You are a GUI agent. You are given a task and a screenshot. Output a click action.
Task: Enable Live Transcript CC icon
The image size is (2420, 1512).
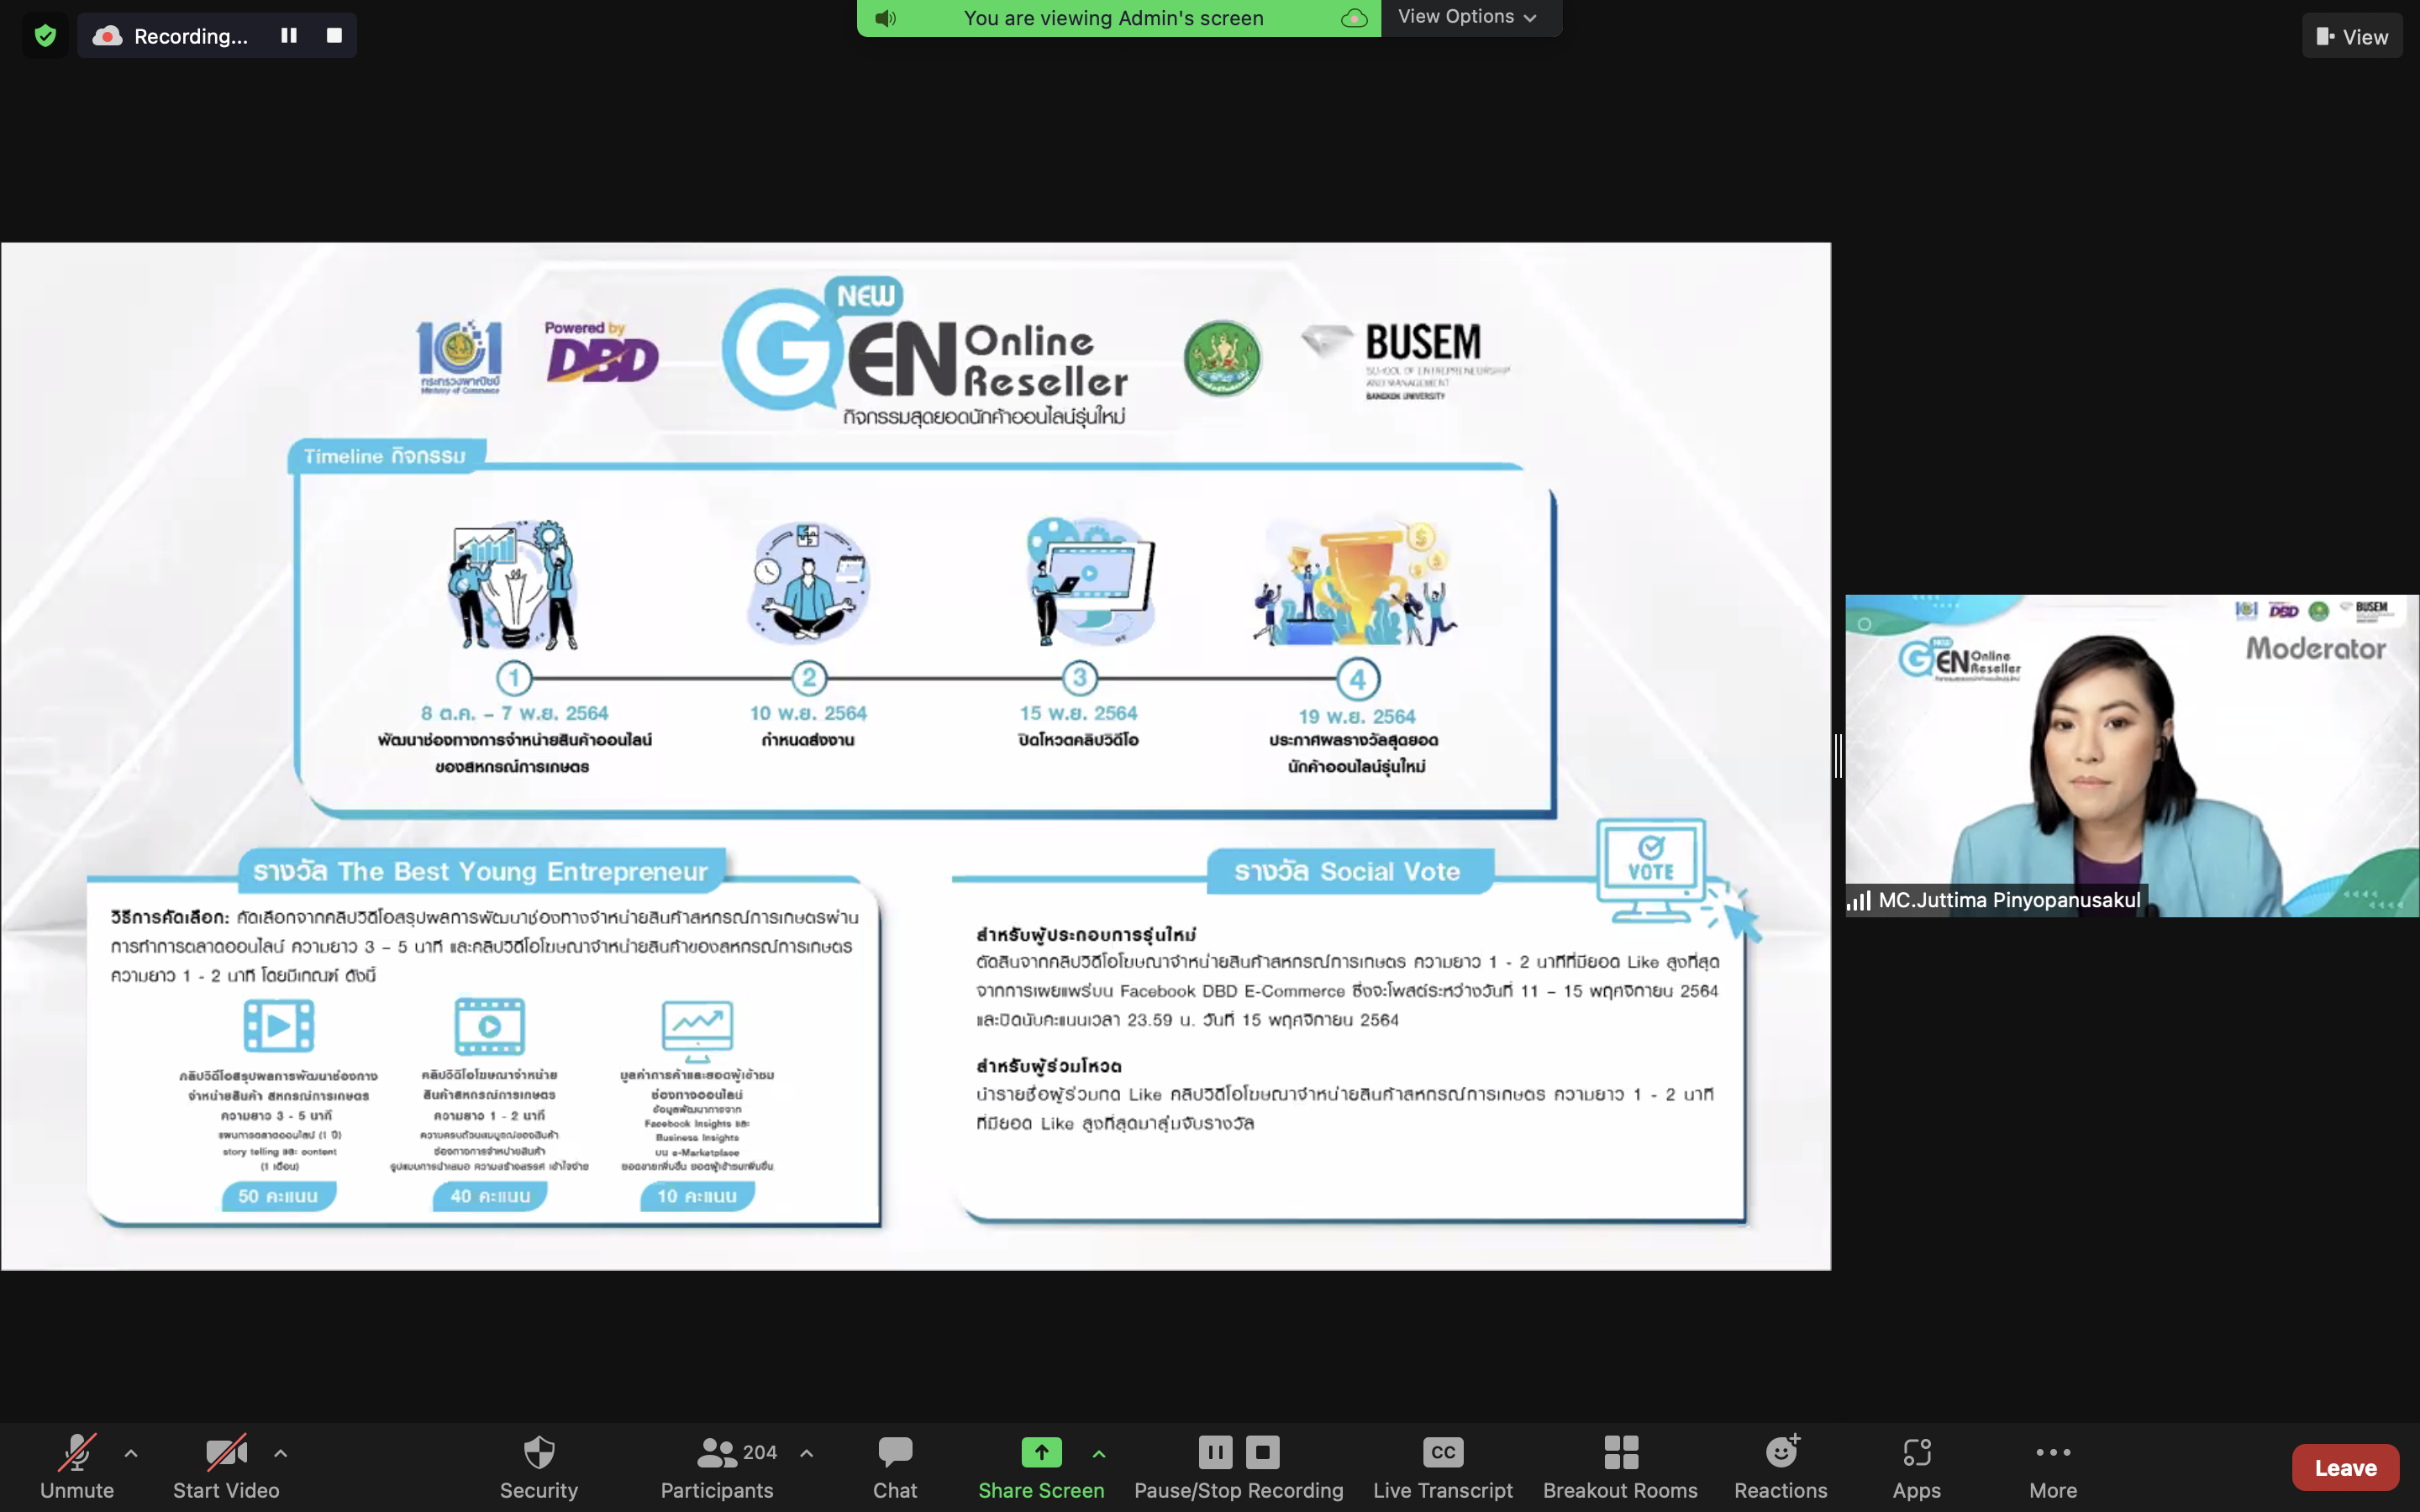(x=1442, y=1453)
